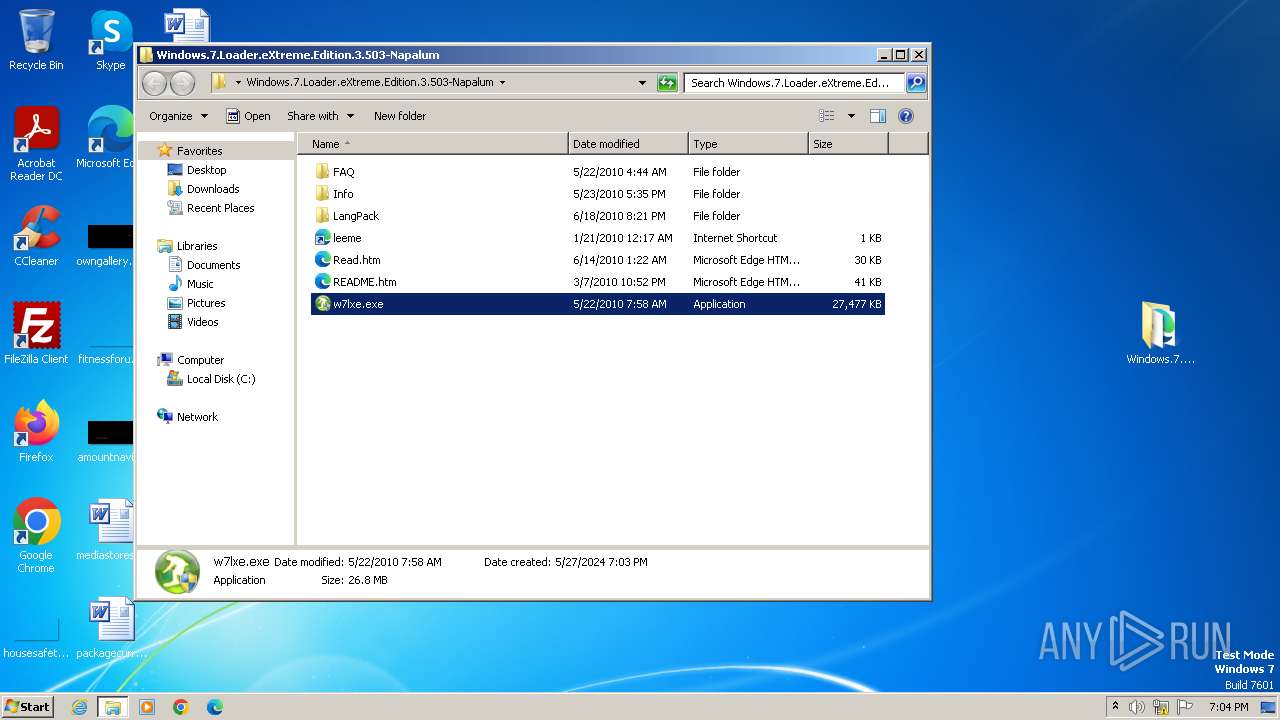
Task: Select the README.htm file
Action: click(x=364, y=282)
